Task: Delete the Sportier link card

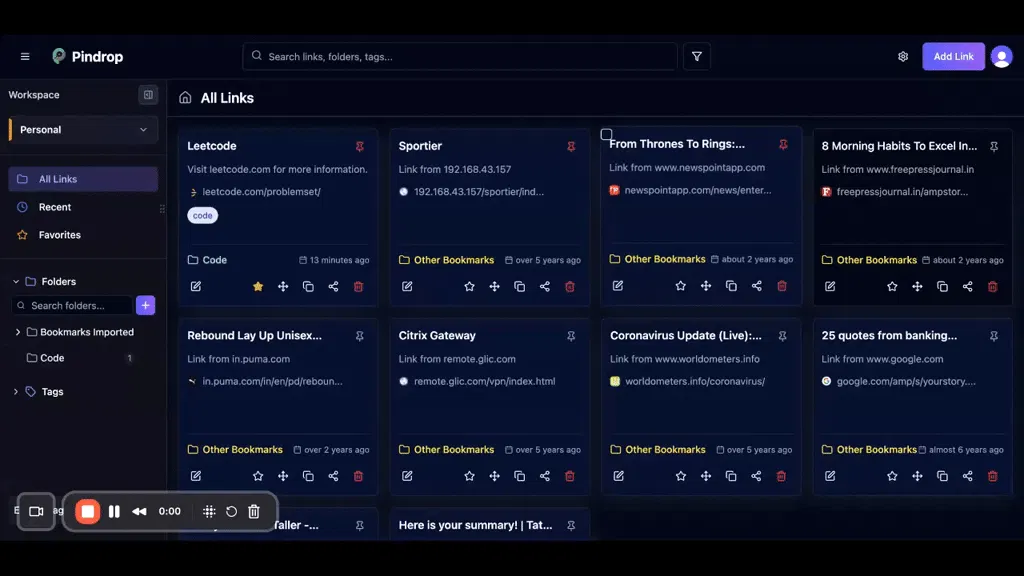Action: (x=570, y=287)
